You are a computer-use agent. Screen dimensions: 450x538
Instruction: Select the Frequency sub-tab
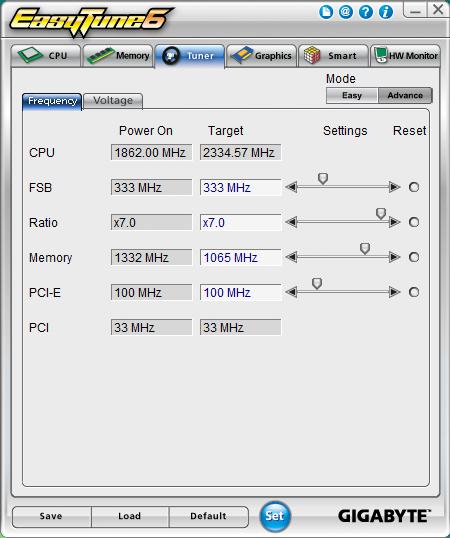coord(52,102)
